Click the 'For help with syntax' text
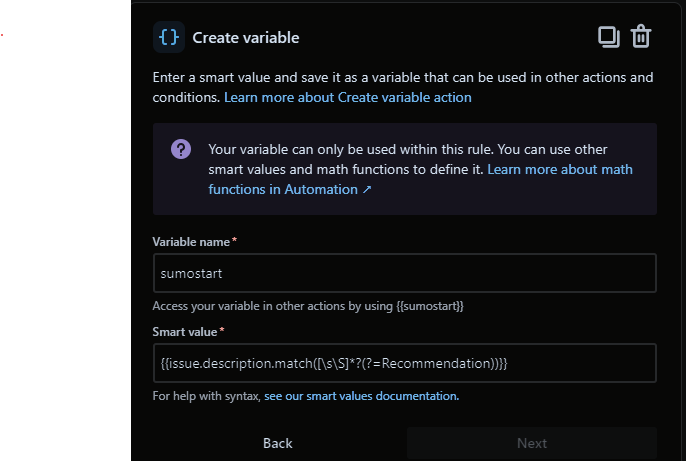The height and width of the screenshot is (461, 686). 206,396
